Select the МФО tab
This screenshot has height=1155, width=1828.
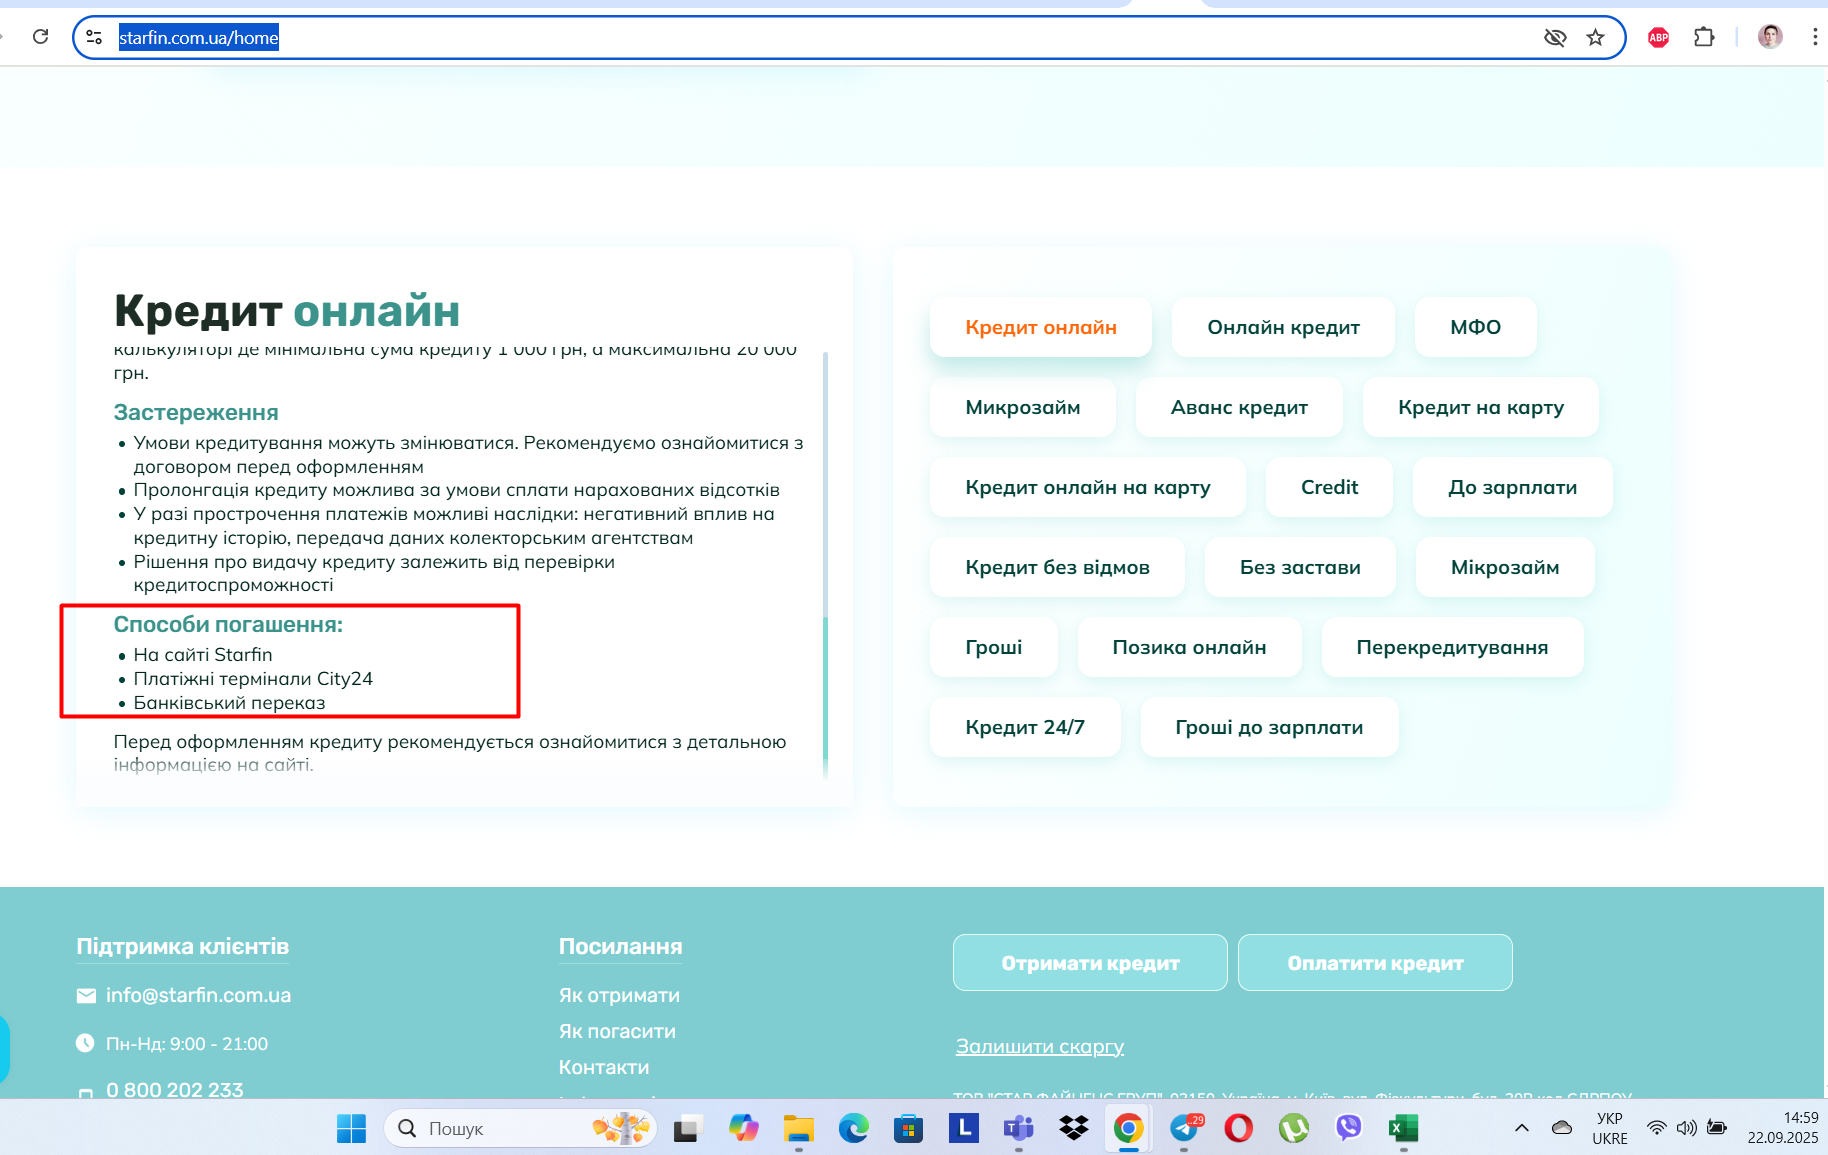click(x=1476, y=327)
